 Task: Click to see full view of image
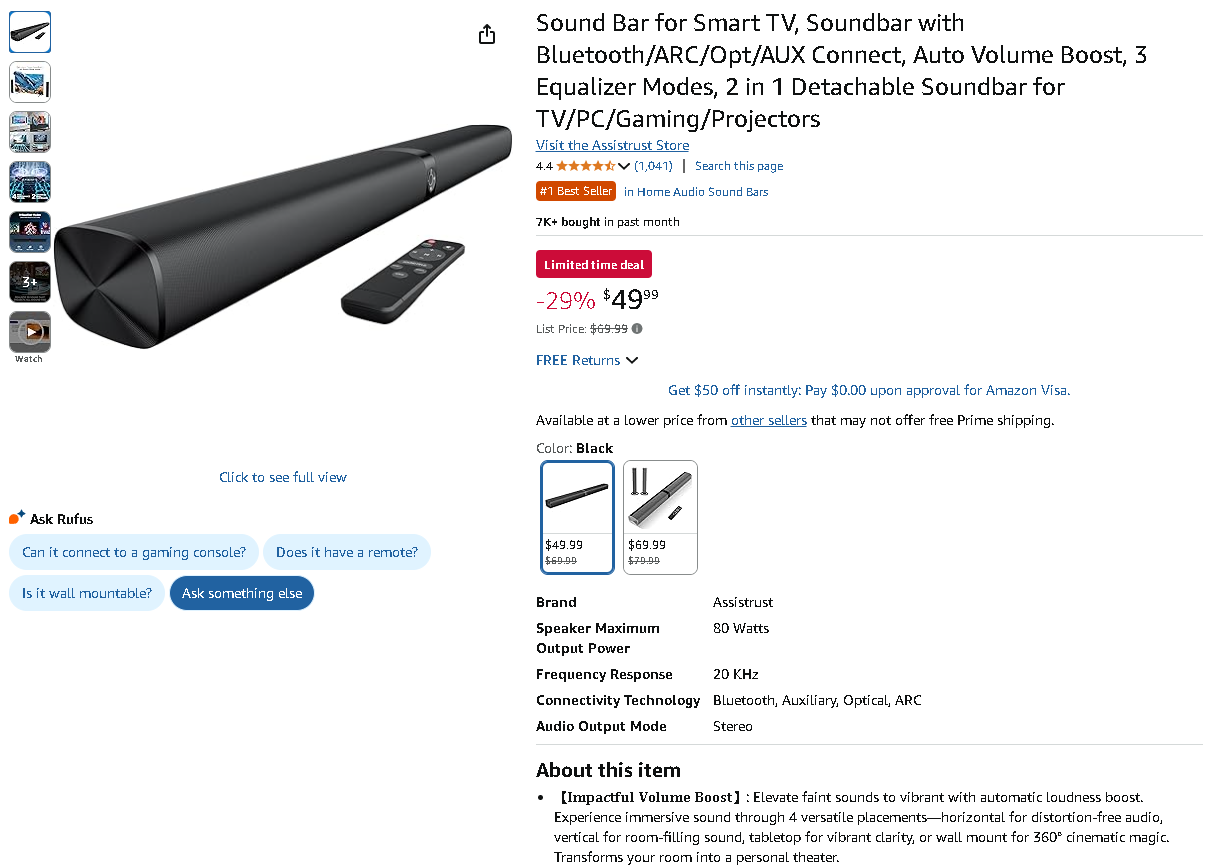coord(283,477)
